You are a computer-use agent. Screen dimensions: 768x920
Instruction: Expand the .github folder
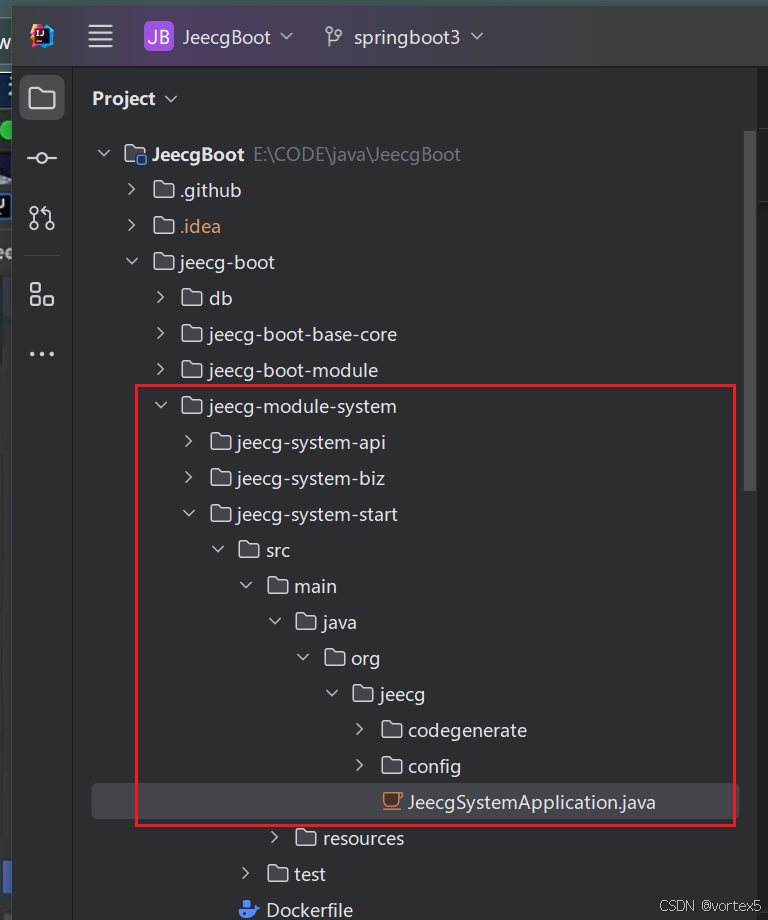(131, 190)
